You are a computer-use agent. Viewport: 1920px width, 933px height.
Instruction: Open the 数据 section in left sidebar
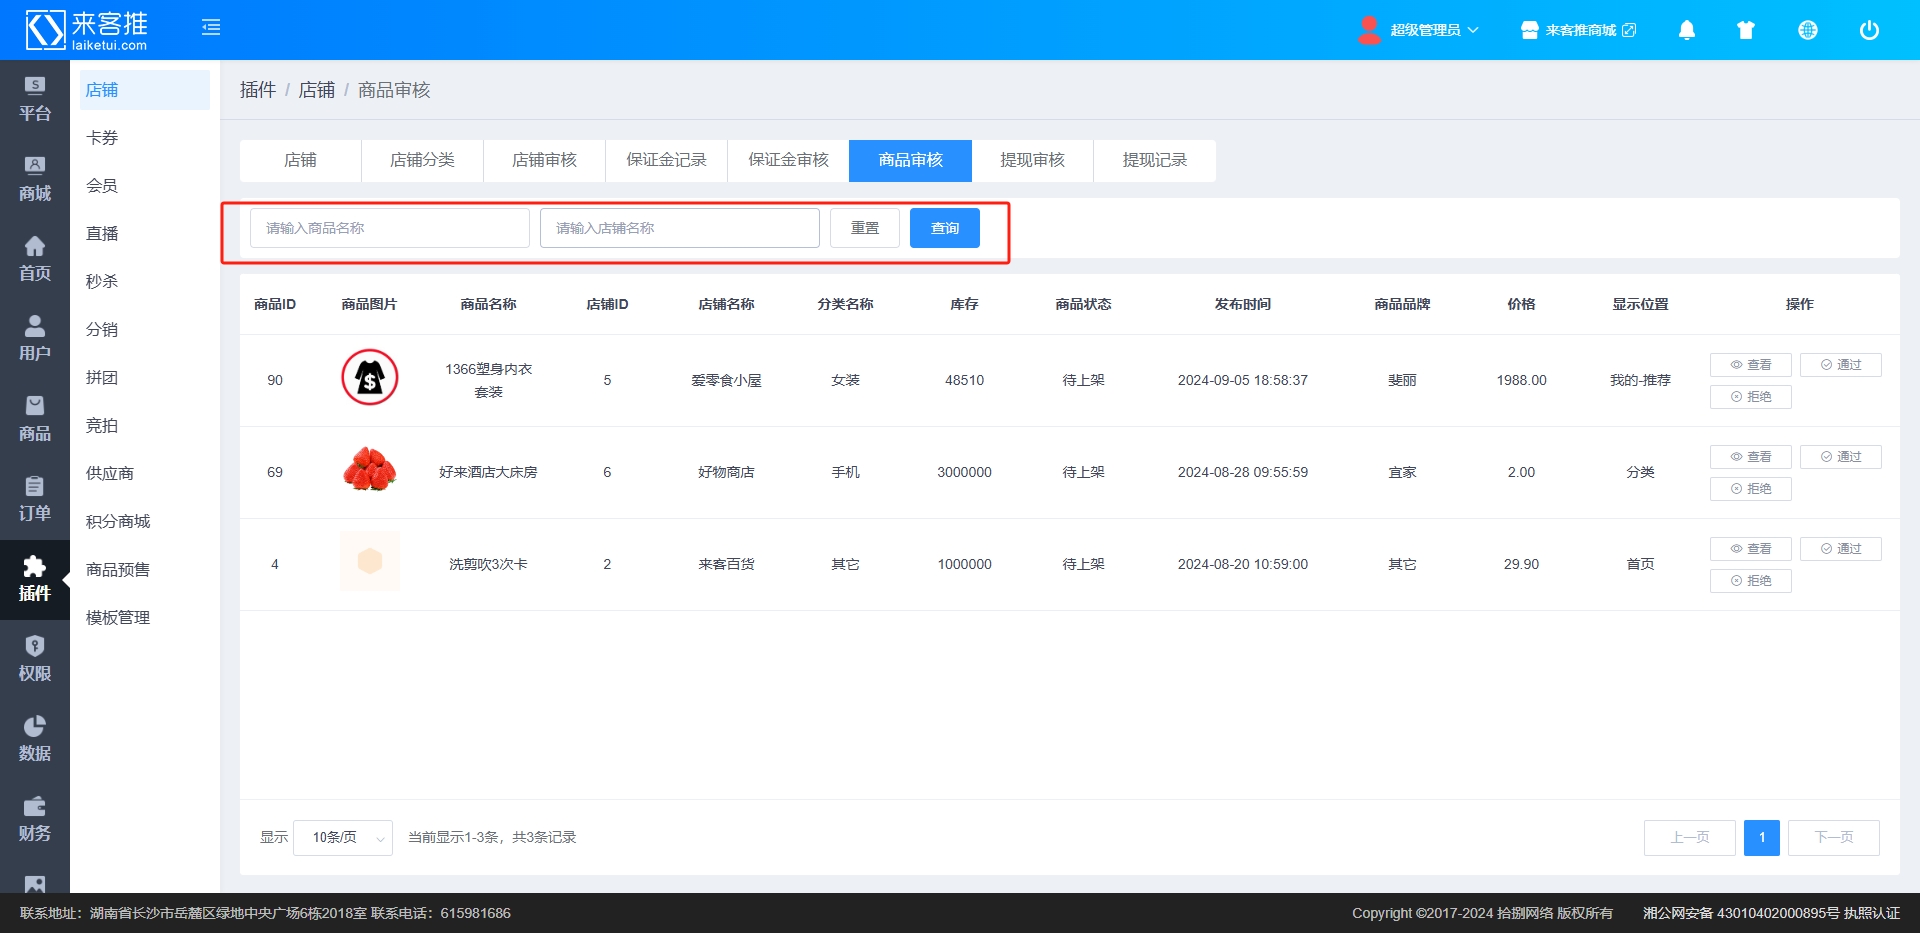point(35,739)
